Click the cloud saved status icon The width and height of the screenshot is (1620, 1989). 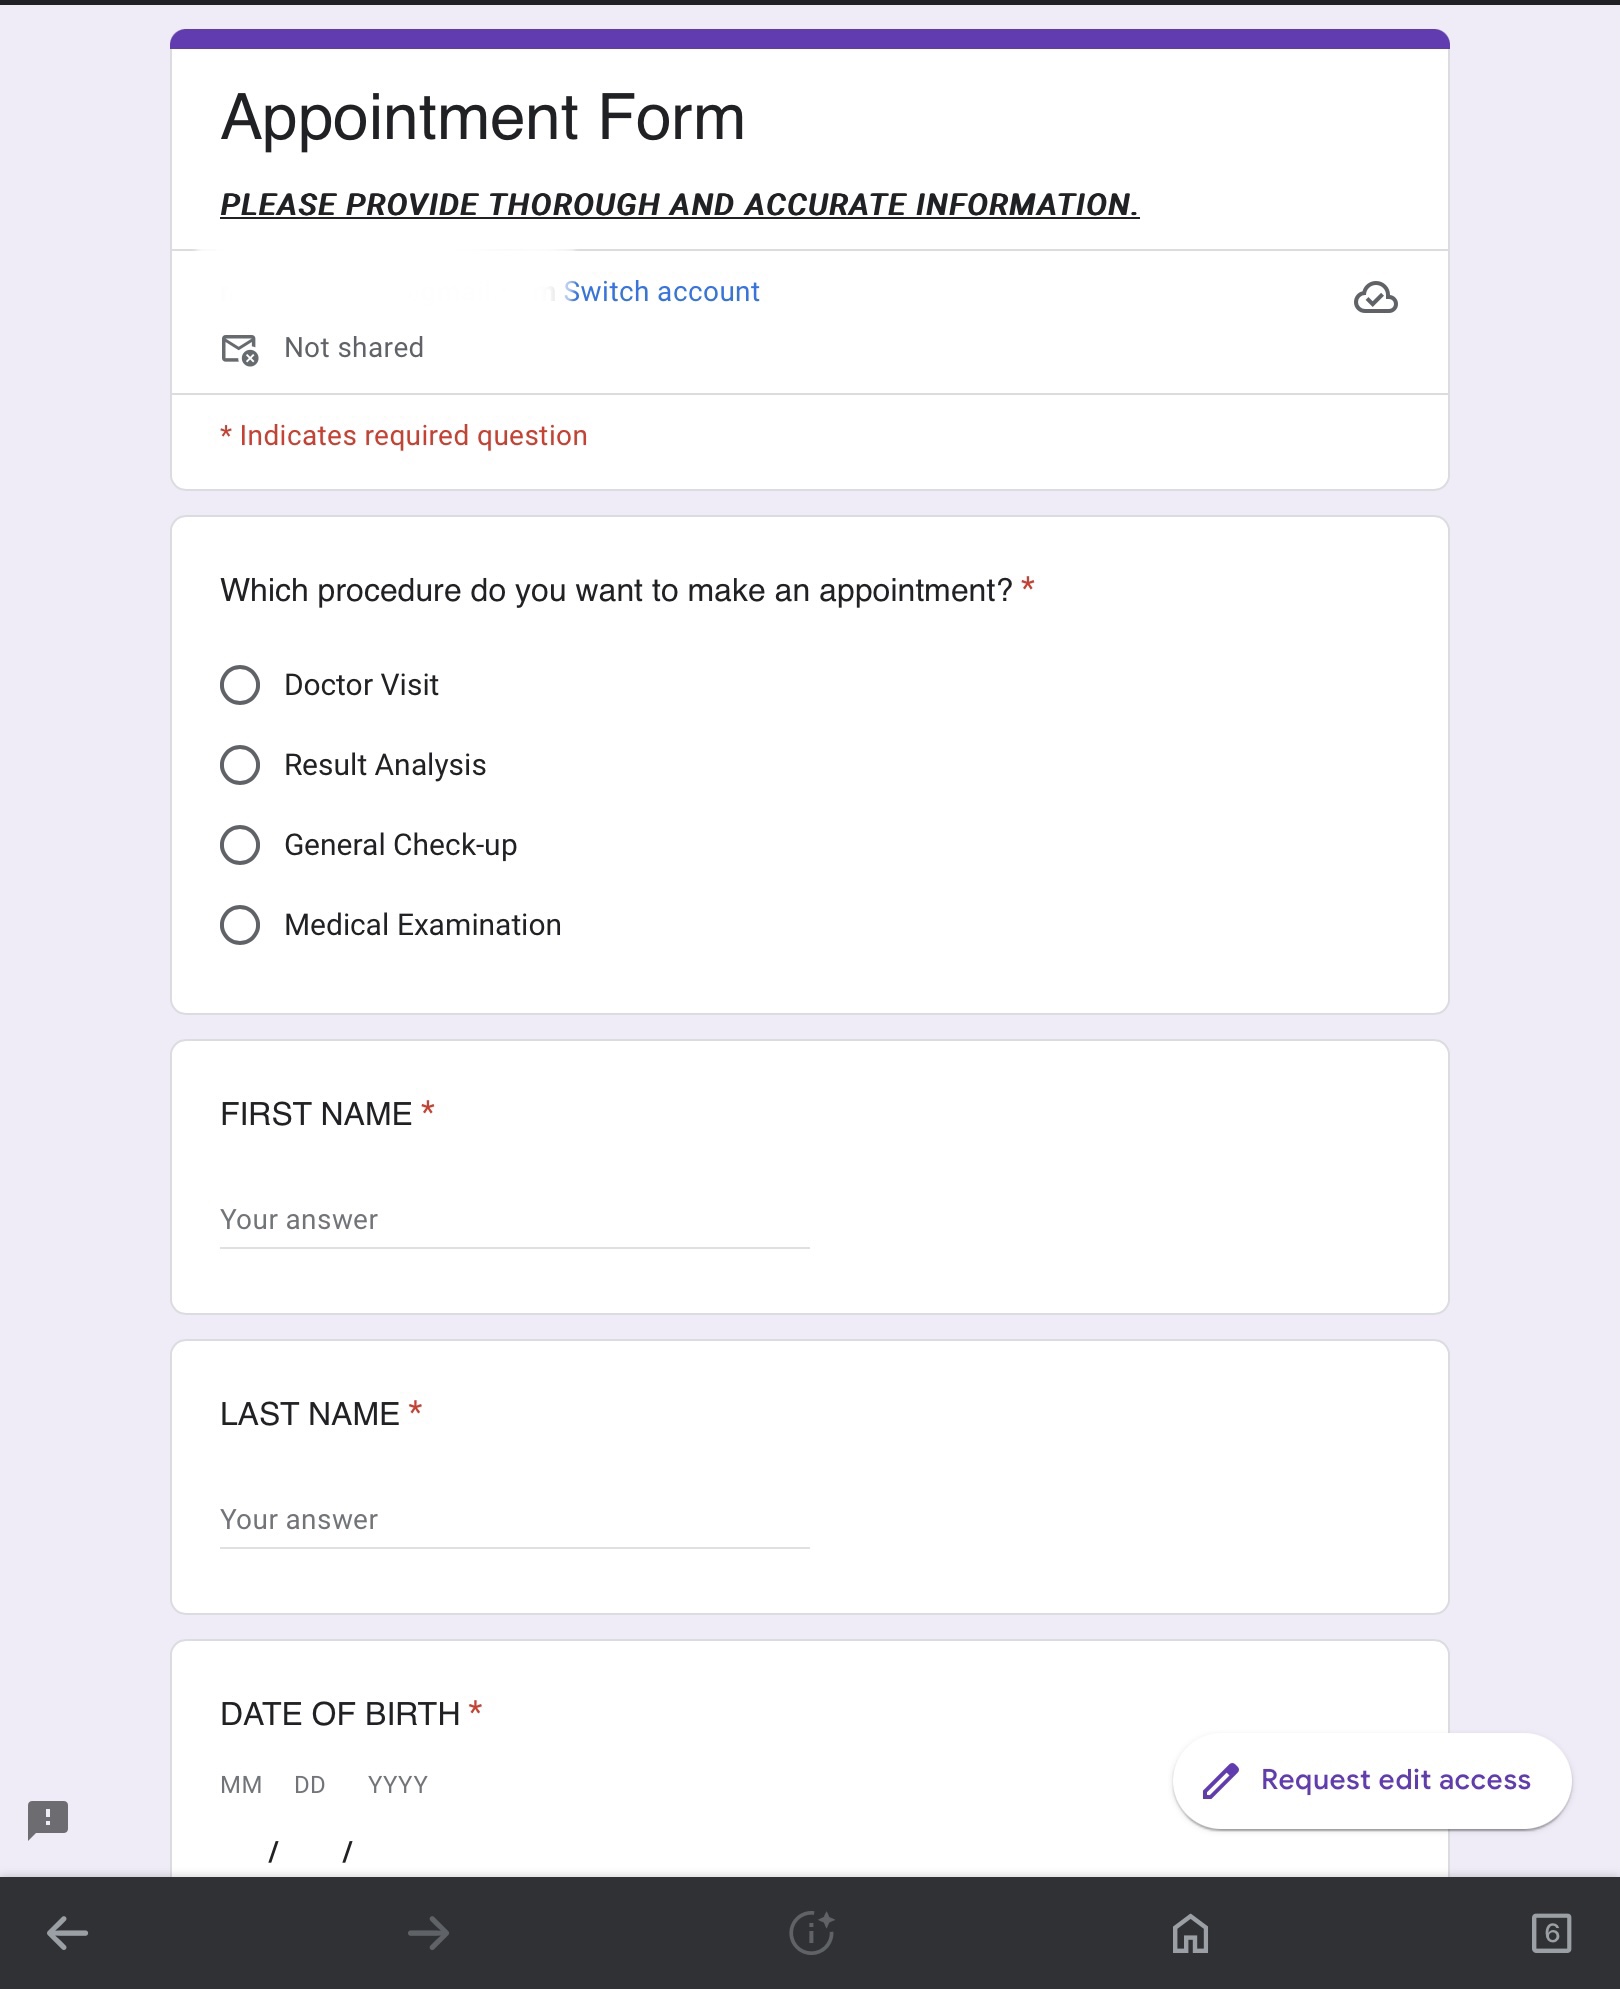[1375, 297]
